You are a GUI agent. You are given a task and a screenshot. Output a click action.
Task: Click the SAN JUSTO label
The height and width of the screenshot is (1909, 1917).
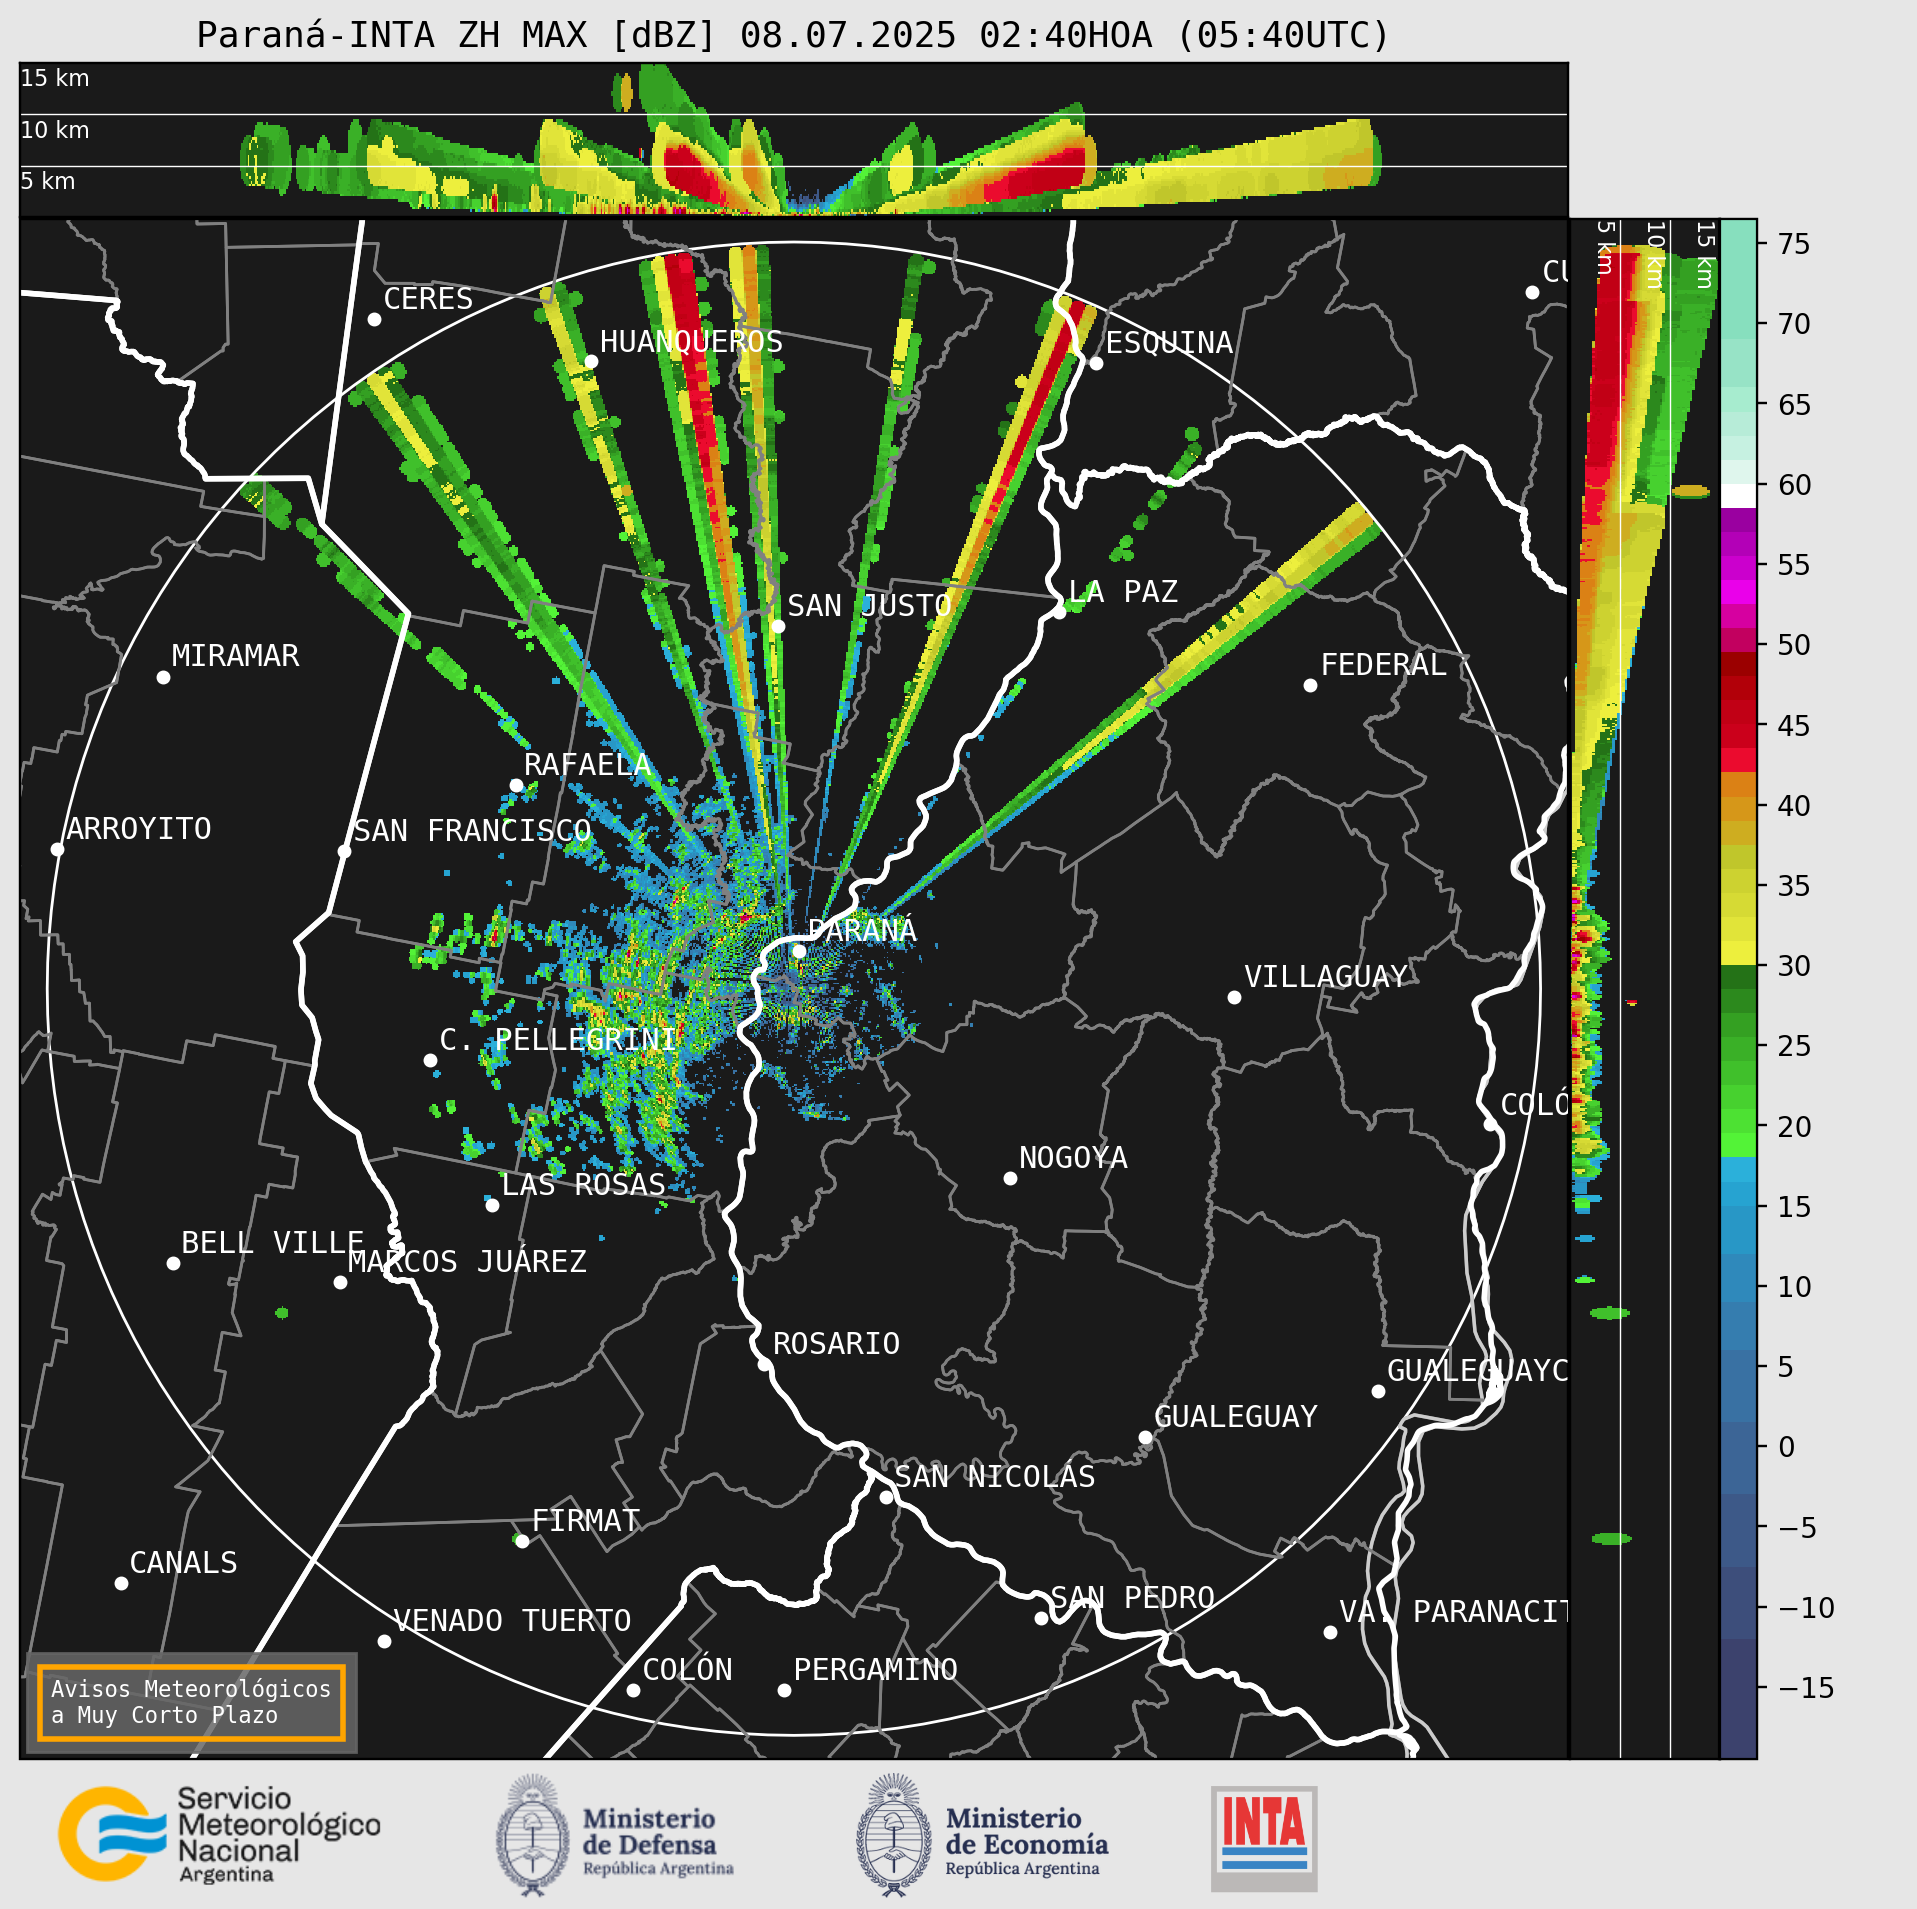click(x=869, y=606)
